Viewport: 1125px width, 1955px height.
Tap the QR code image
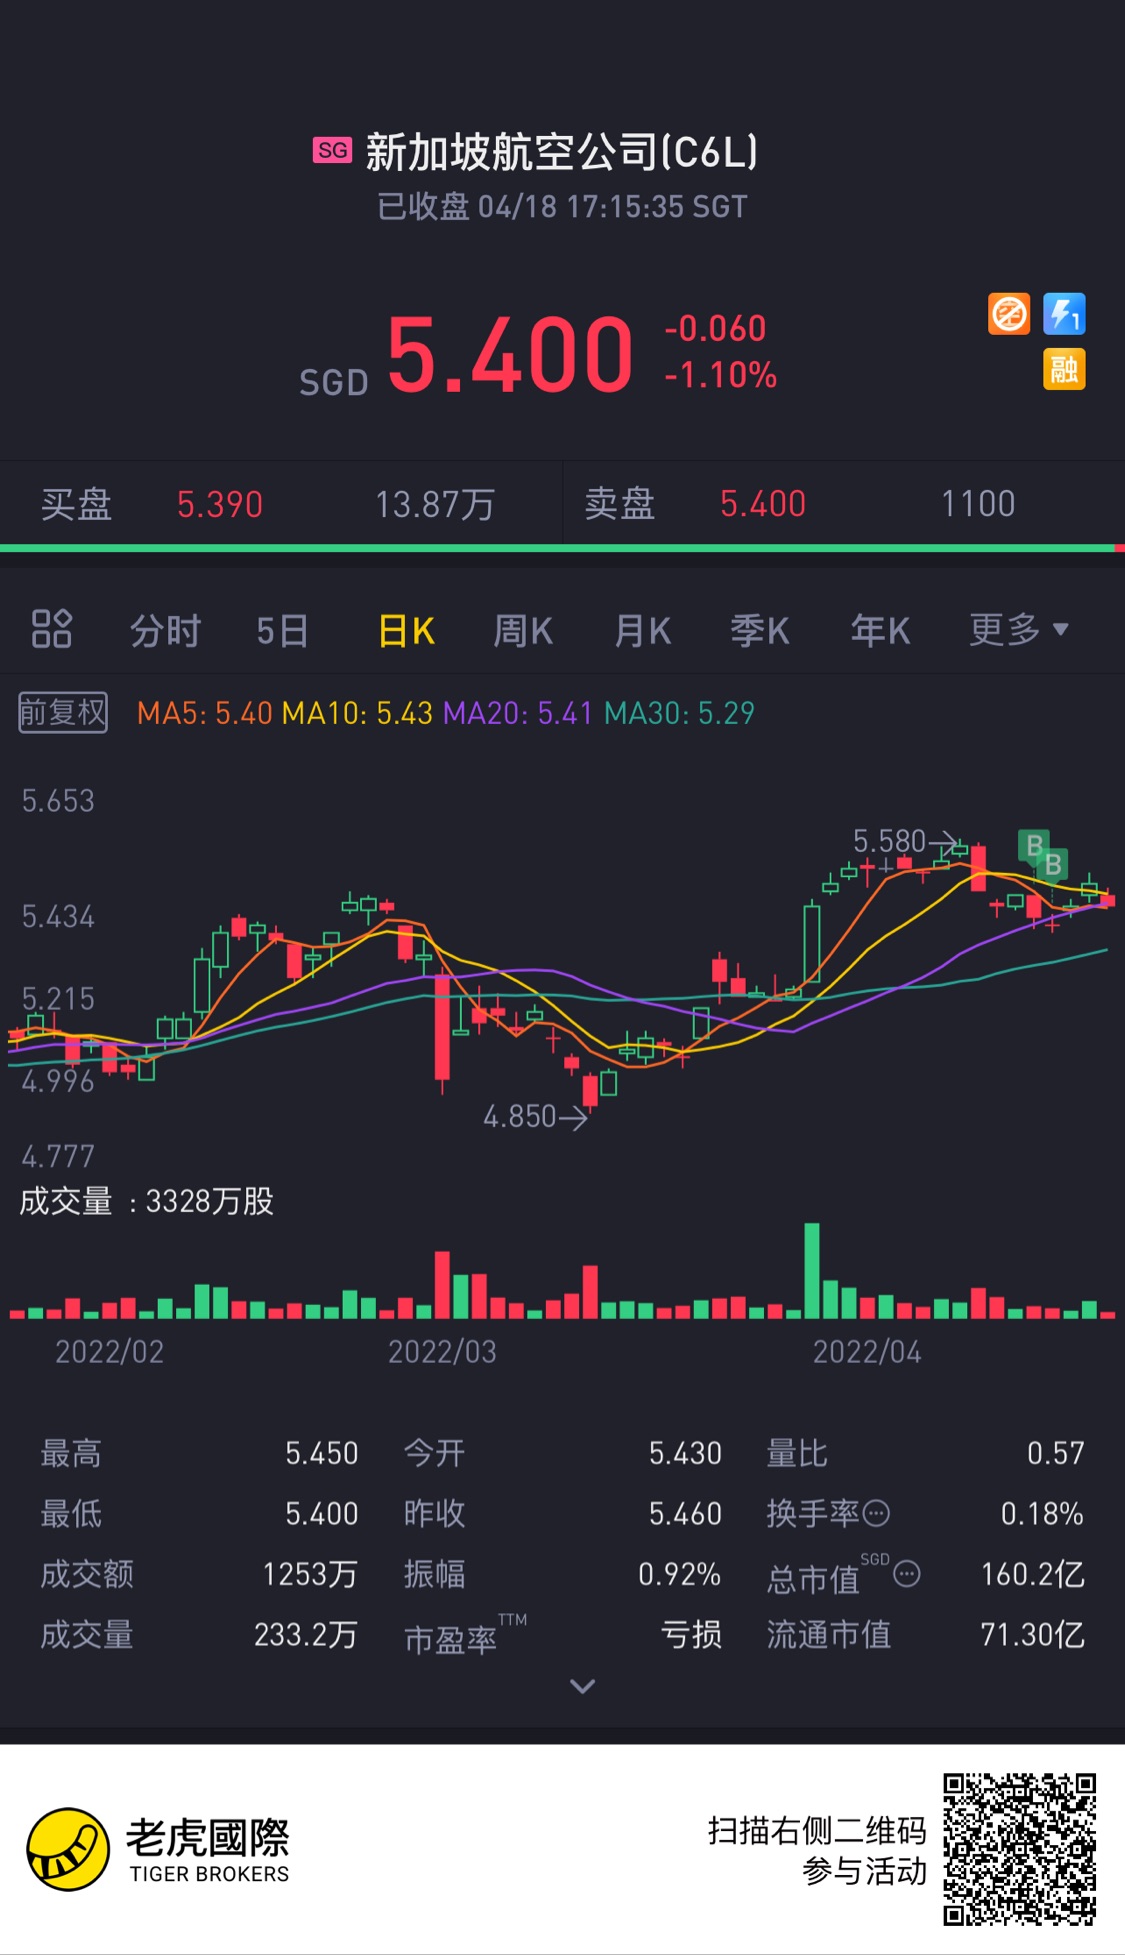pyautogui.click(x=1020, y=1849)
